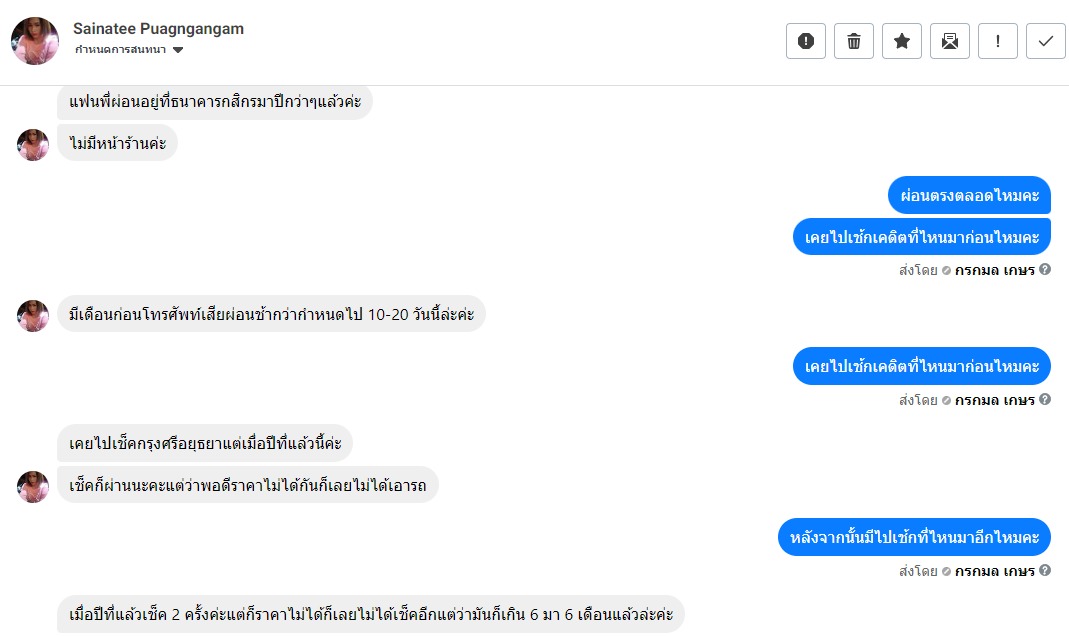Toggle the star follow-up button

tap(902, 41)
